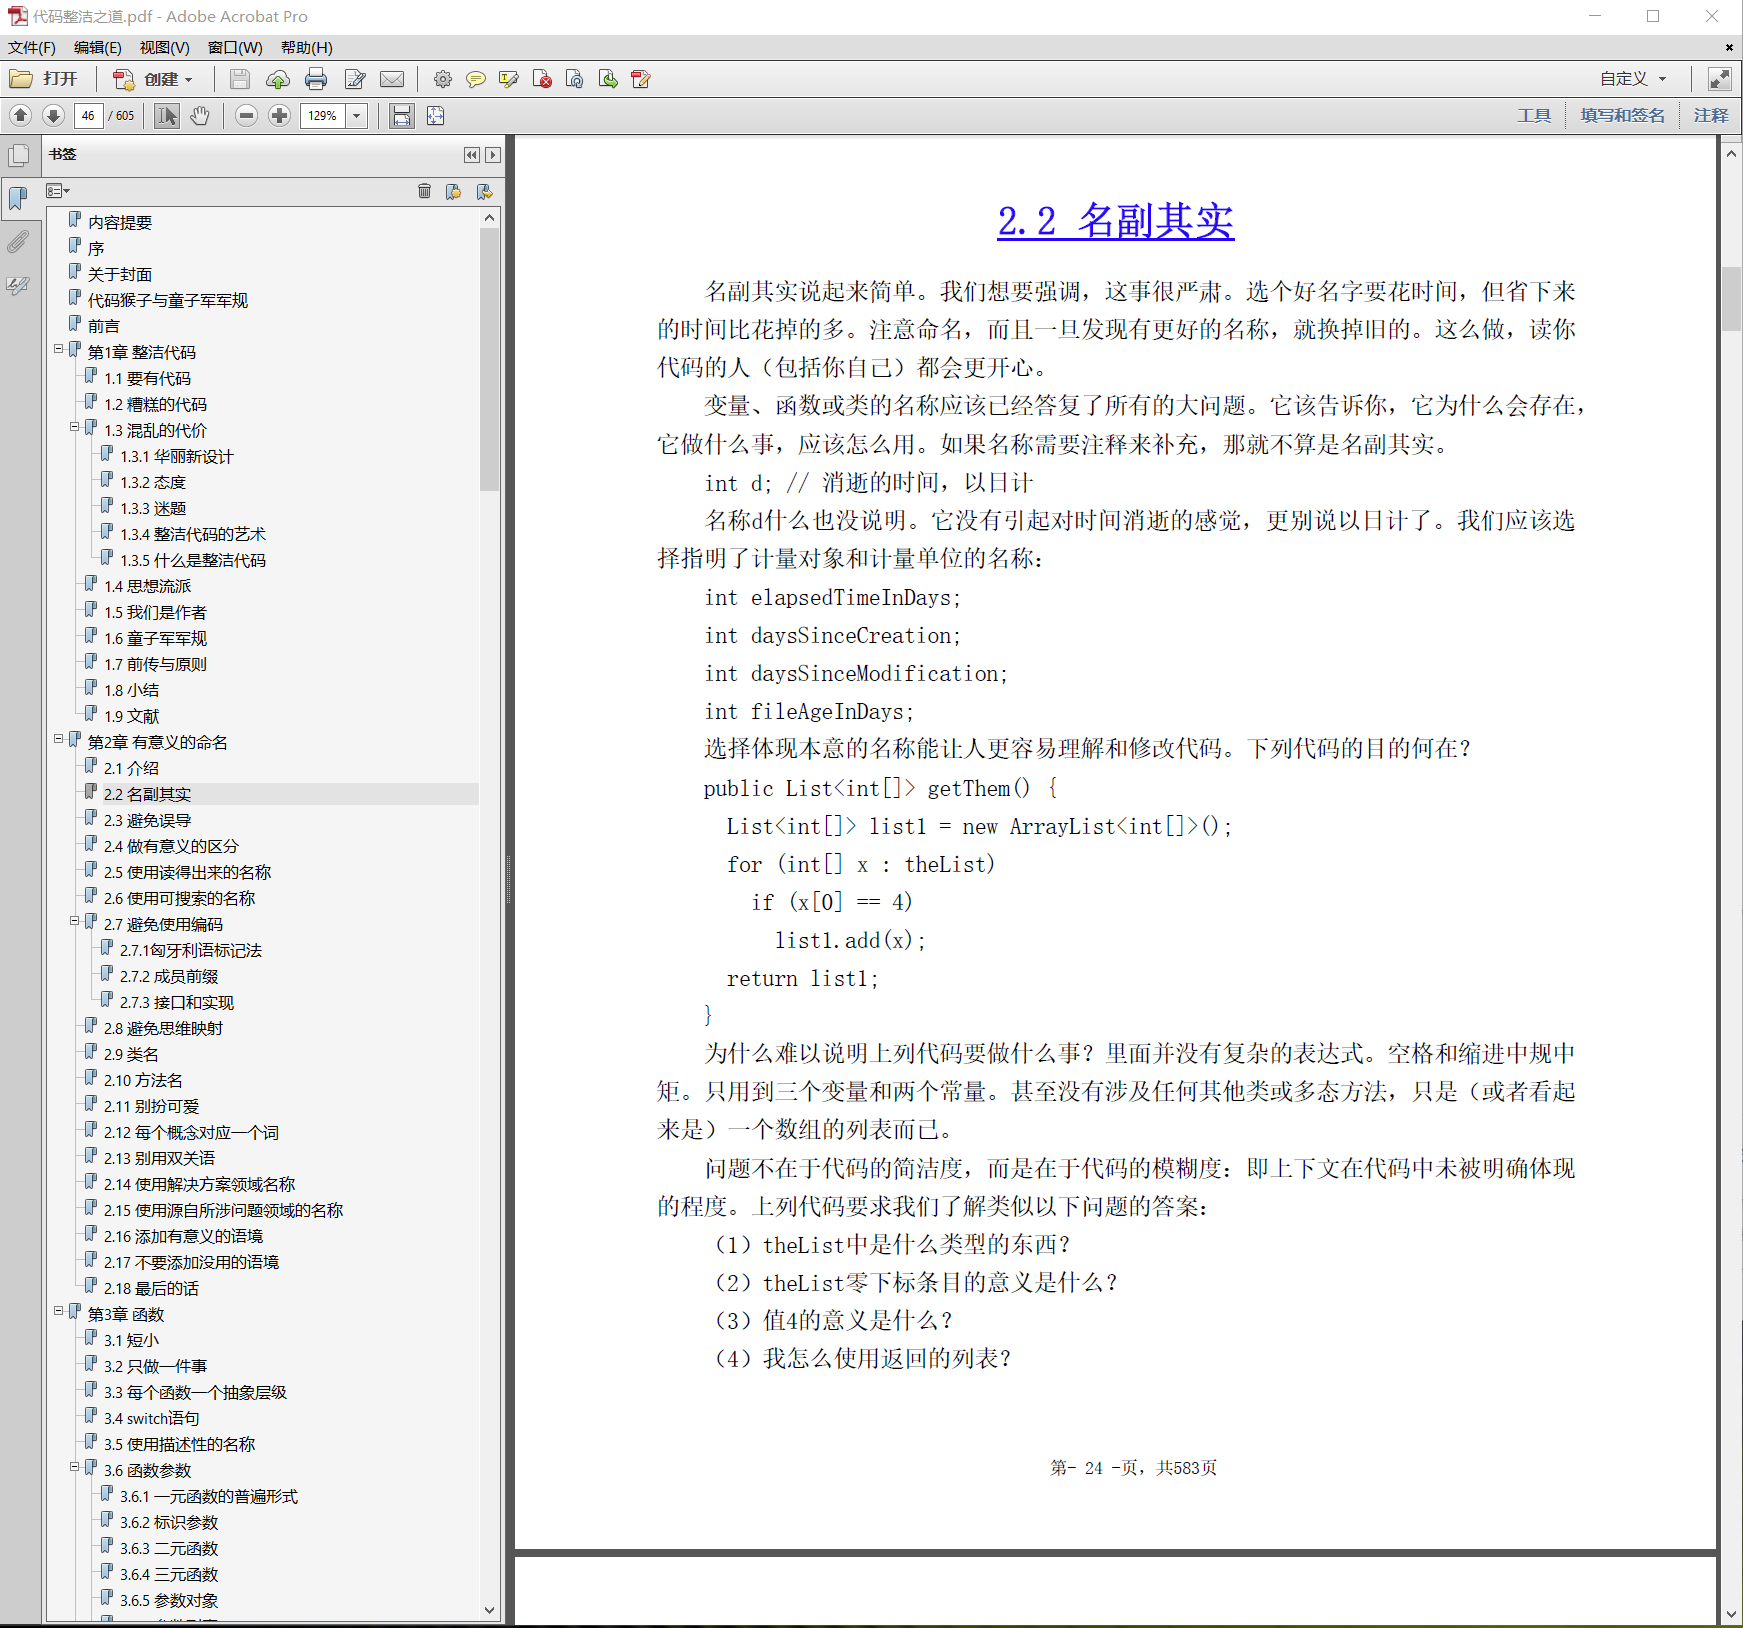Click the email envelope icon
The image size is (1743, 1628).
[x=392, y=79]
